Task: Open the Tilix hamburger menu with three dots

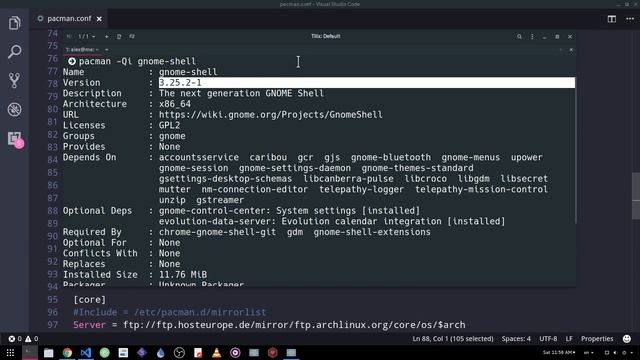Action: [x=532, y=36]
